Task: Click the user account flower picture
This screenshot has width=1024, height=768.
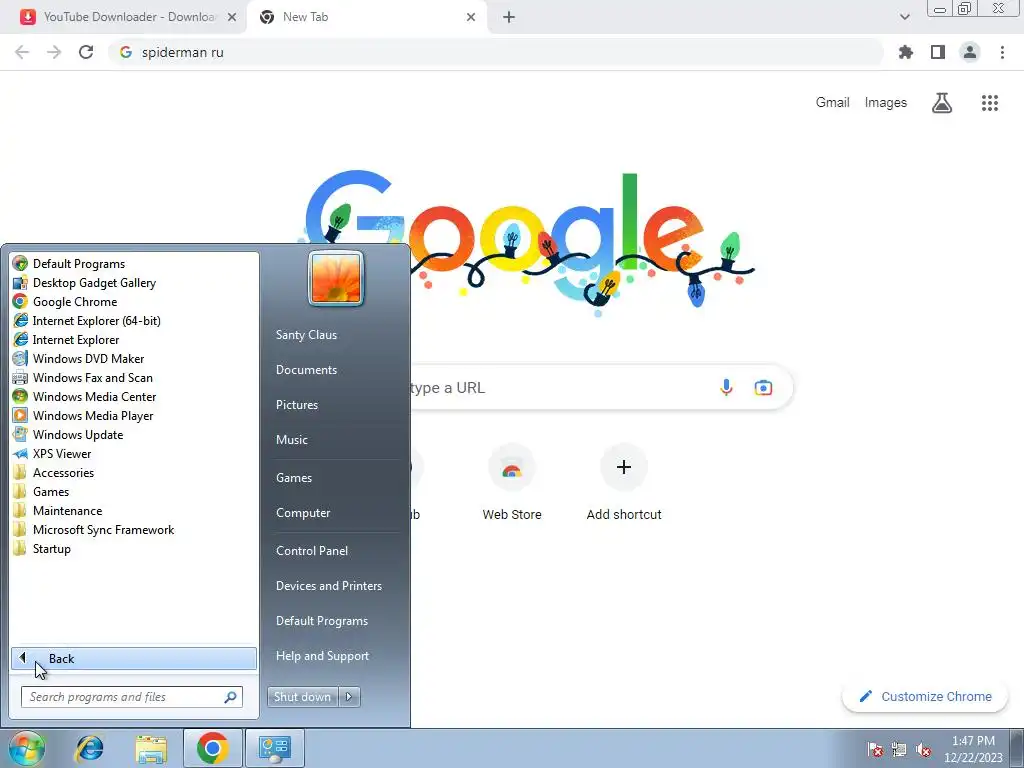Action: [336, 279]
